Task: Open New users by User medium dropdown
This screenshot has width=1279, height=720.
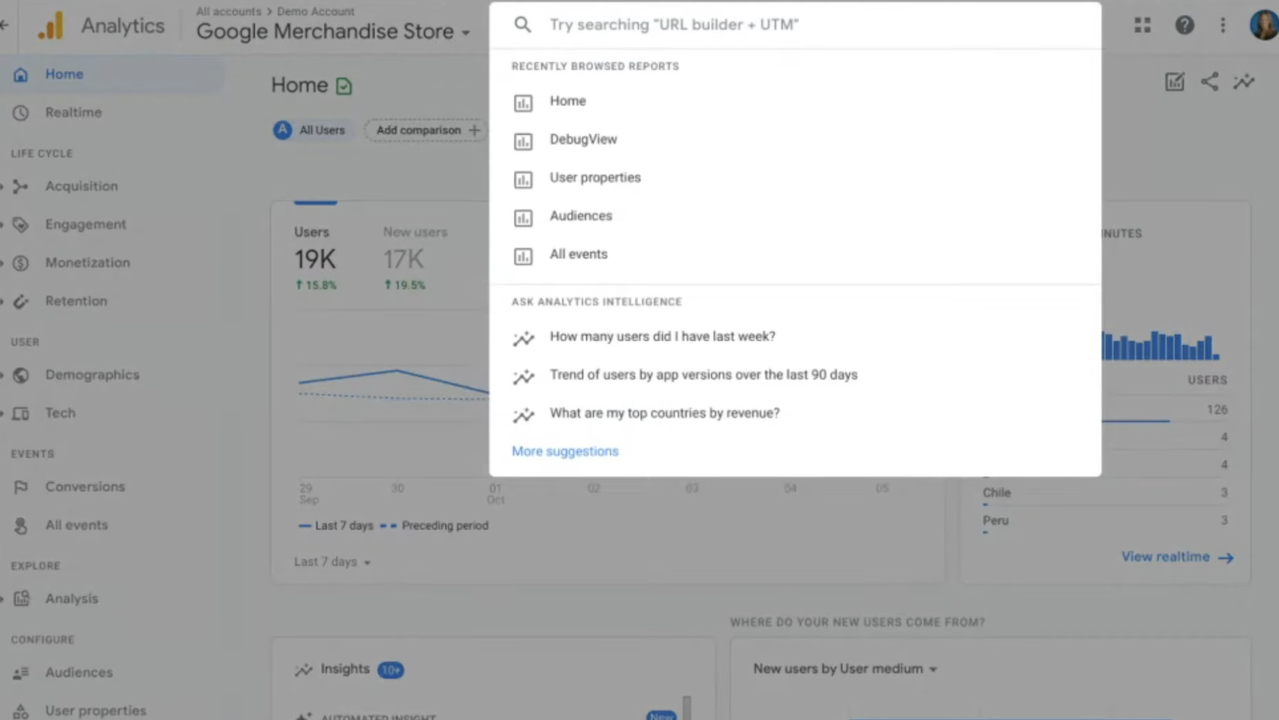Action: (x=845, y=669)
